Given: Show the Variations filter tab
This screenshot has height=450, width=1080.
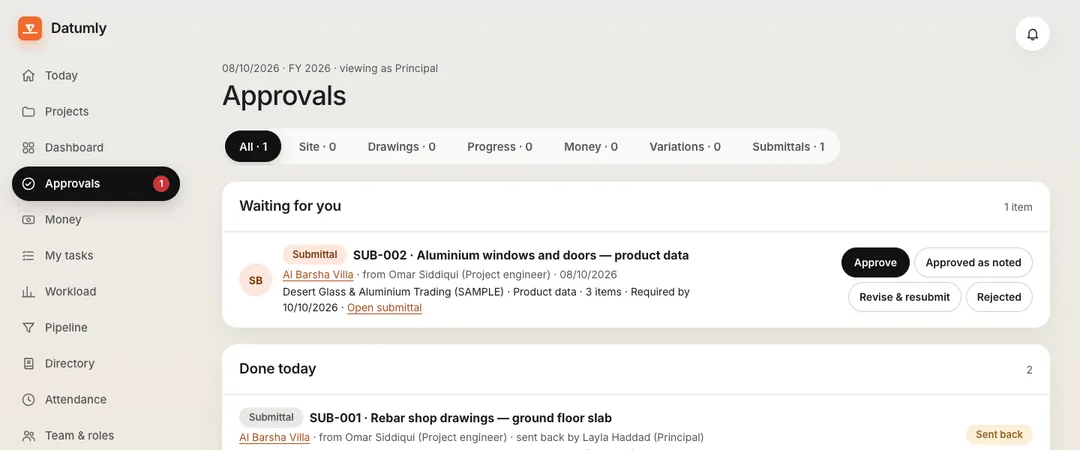Looking at the screenshot, I should click(x=685, y=147).
